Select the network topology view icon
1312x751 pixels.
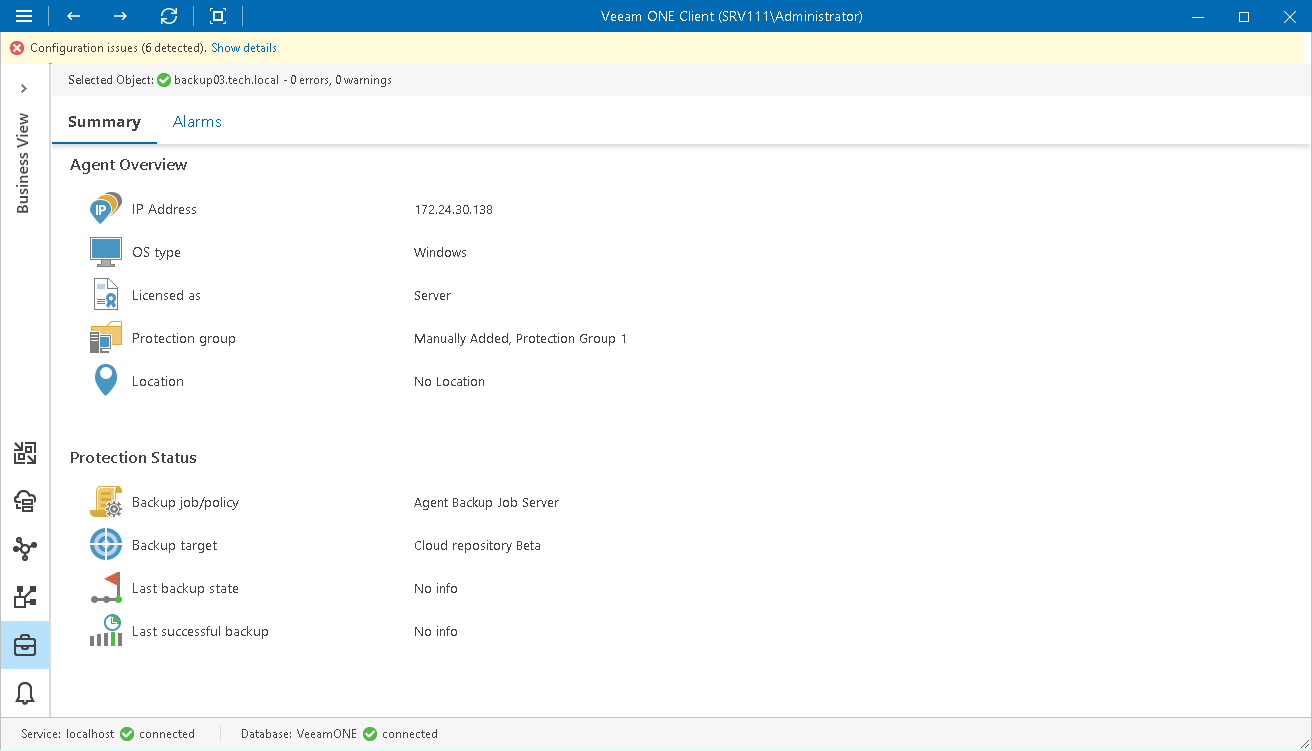(x=25, y=548)
